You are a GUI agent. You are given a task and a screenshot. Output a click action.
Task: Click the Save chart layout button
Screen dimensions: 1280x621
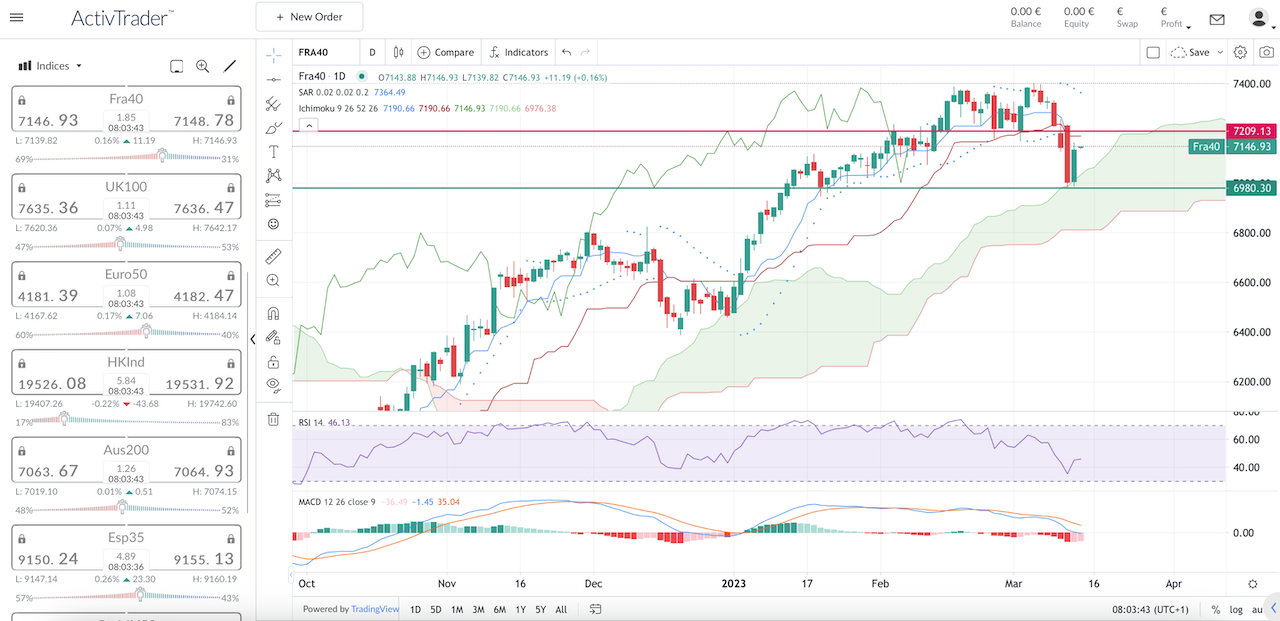pyautogui.click(x=1189, y=52)
